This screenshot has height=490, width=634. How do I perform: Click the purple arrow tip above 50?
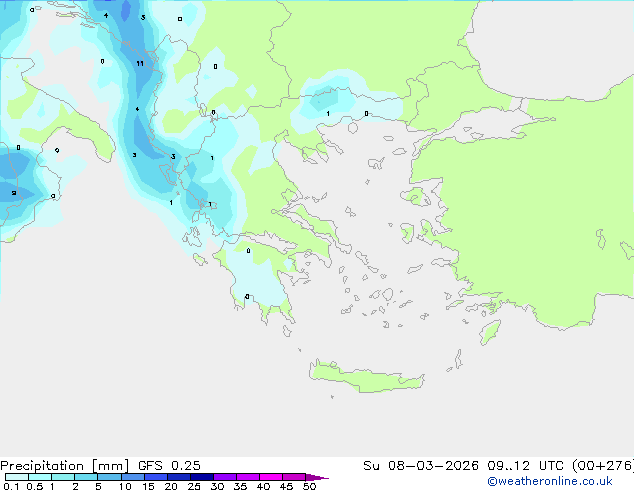[x=317, y=477]
